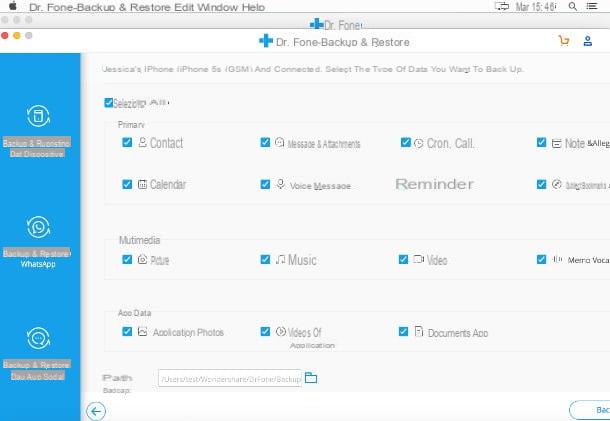Click the call history clock icon
The image size is (610, 421).
[418, 143]
